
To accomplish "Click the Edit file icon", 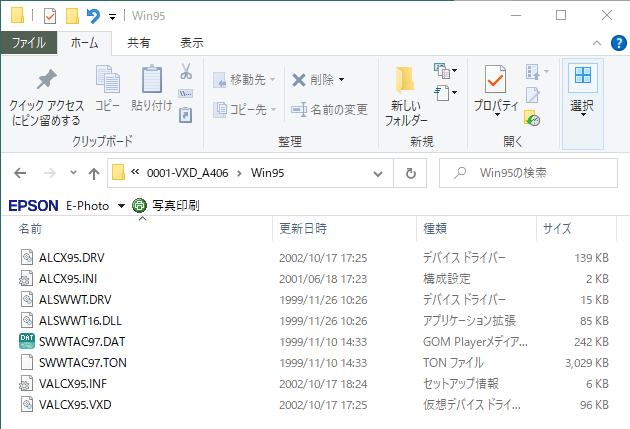I will 533,95.
